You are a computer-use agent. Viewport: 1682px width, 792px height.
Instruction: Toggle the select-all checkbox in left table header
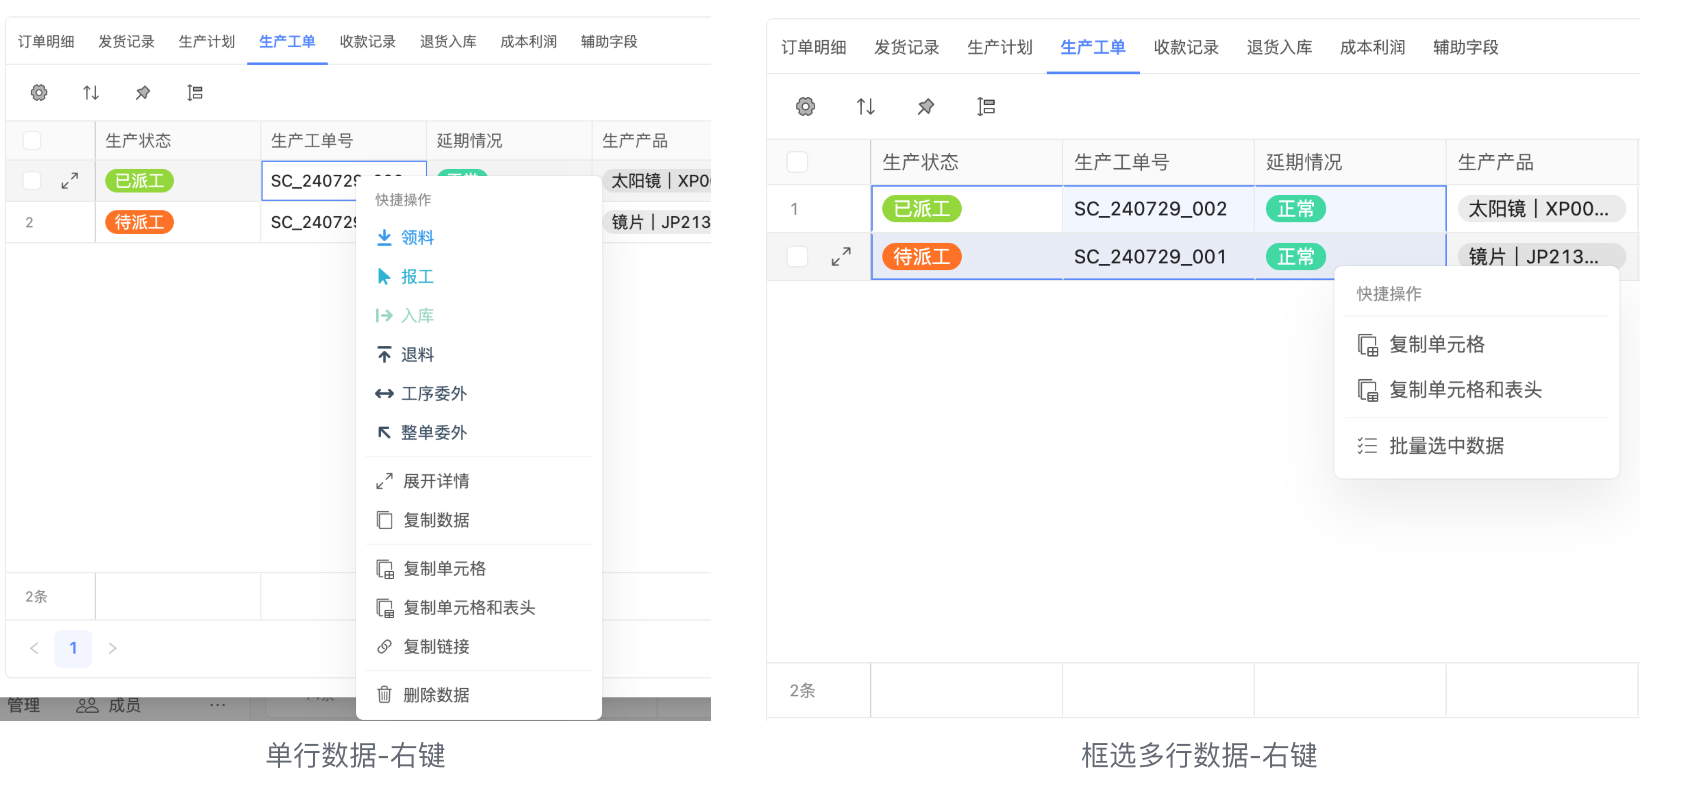click(32, 141)
